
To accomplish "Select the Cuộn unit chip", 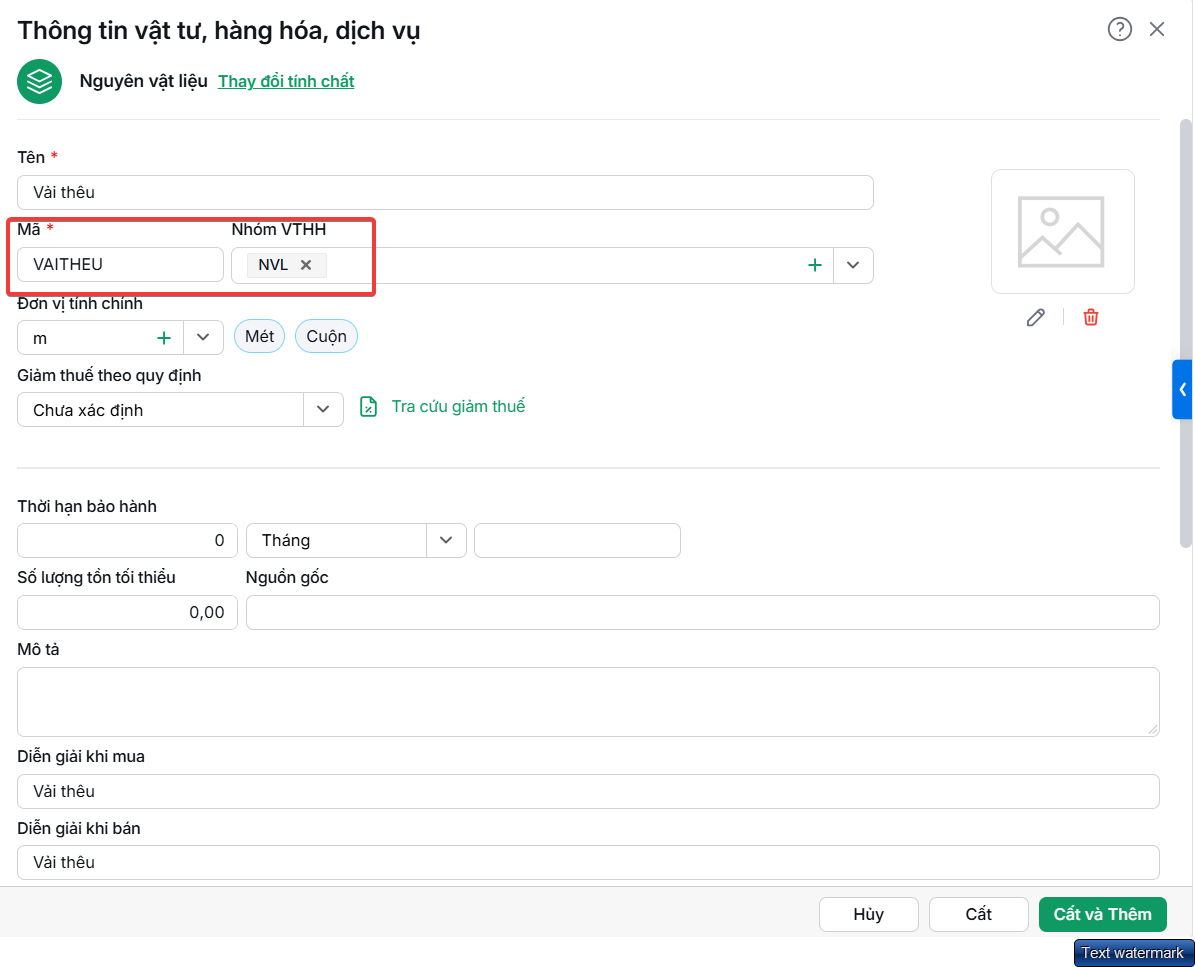I will 326,336.
